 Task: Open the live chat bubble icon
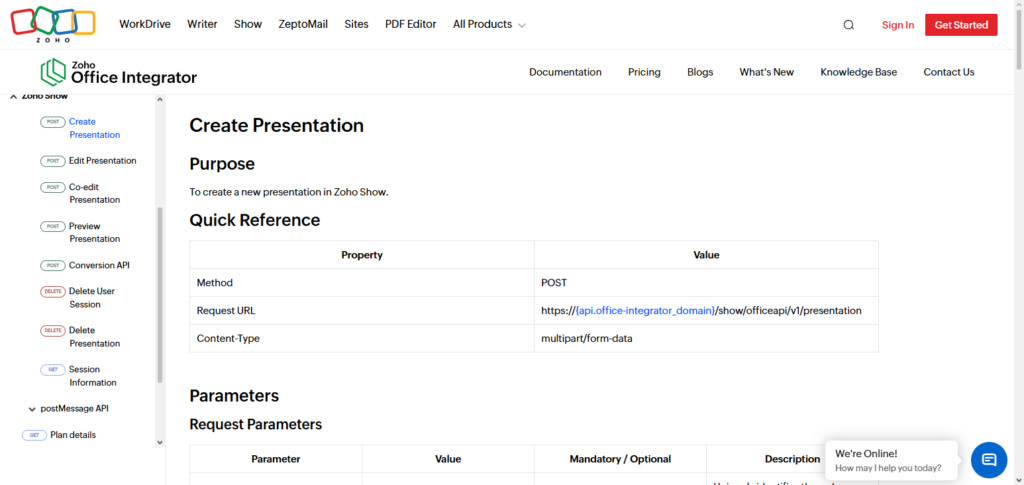pyautogui.click(x=989, y=460)
